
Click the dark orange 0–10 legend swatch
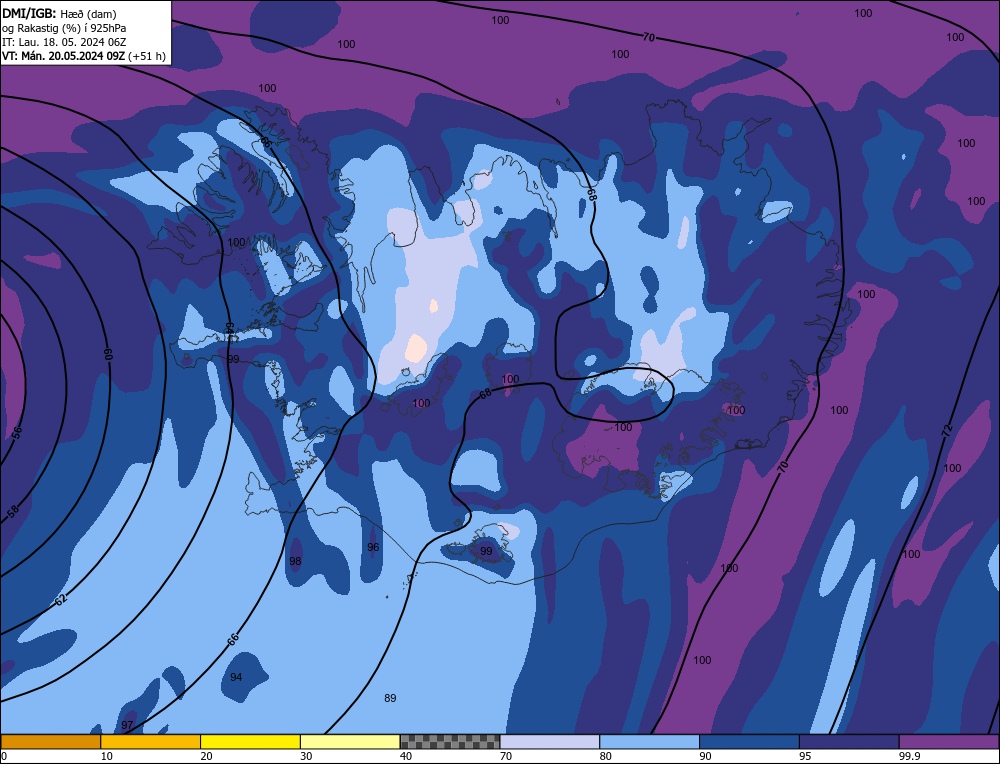(x=50, y=742)
